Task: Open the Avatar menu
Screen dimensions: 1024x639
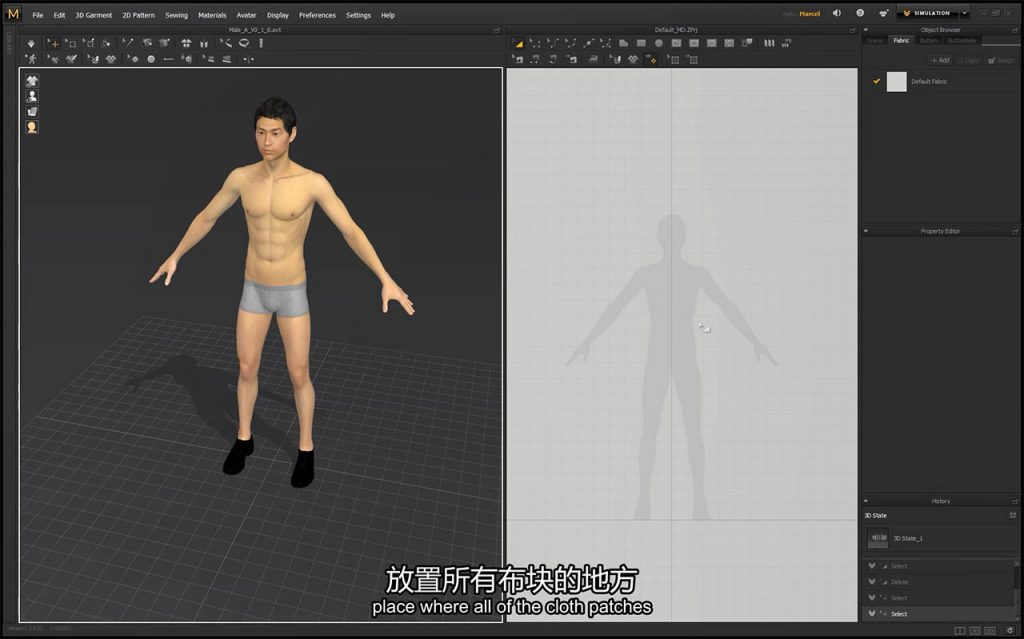Action: tap(246, 15)
